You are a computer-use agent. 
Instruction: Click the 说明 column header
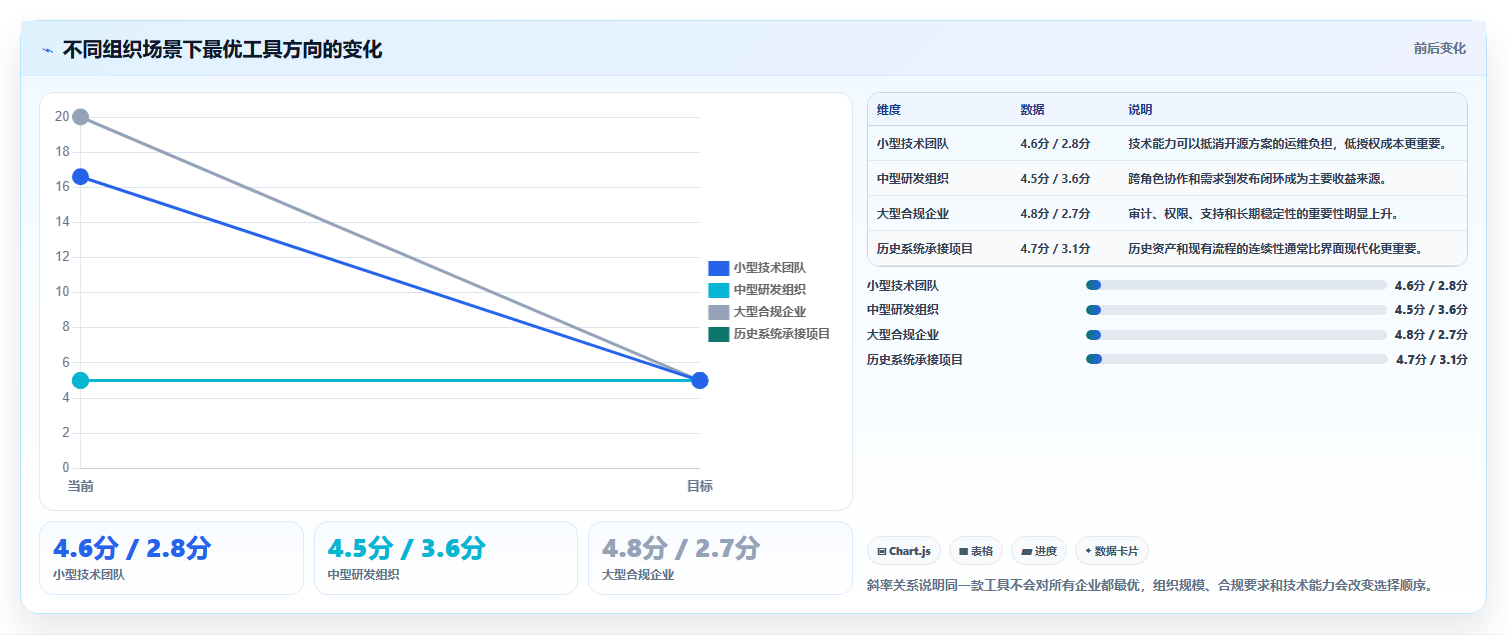tap(1140, 110)
